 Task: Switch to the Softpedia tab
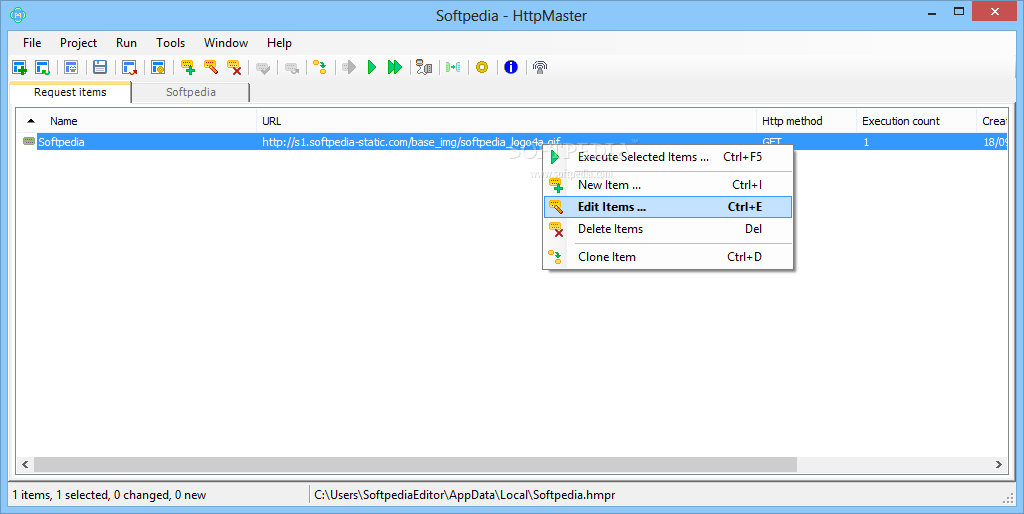click(191, 92)
